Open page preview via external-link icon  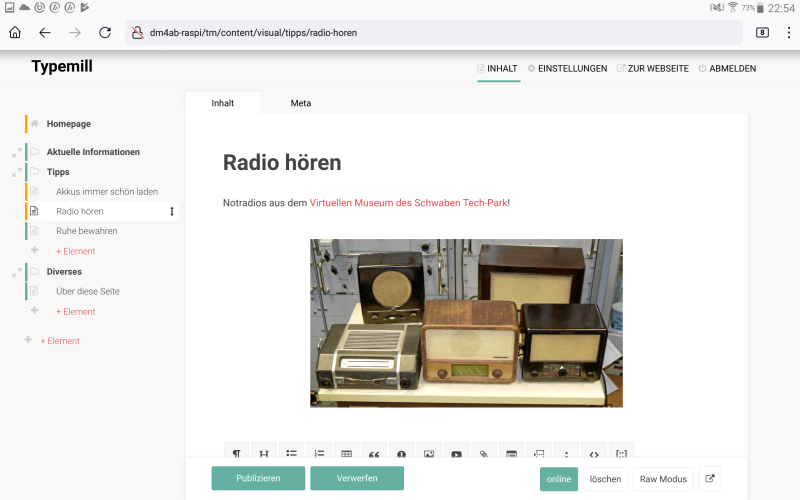[710, 479]
